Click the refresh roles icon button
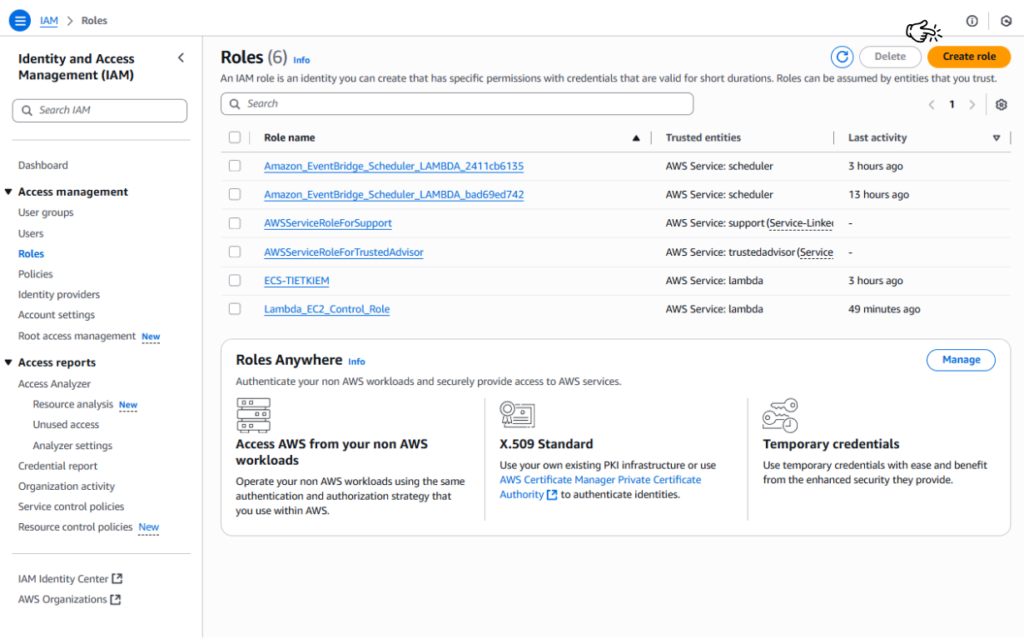The width and height of the screenshot is (1024, 644). (x=842, y=57)
